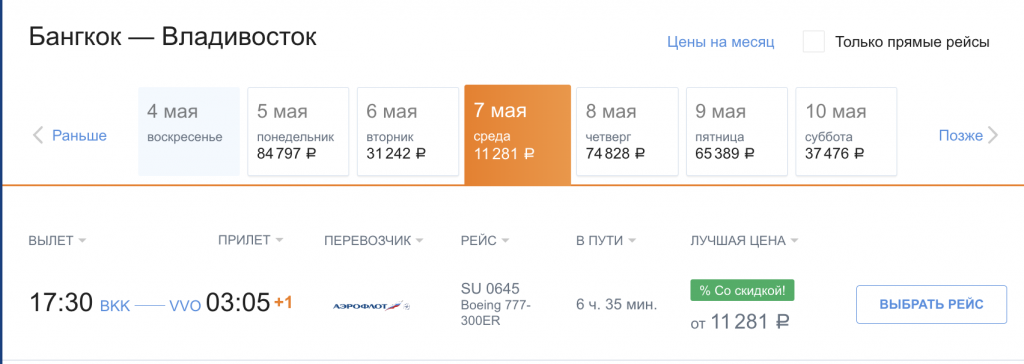This screenshot has height=364, width=1024.
Task: Click the BKK airport code link
Action: click(x=115, y=306)
